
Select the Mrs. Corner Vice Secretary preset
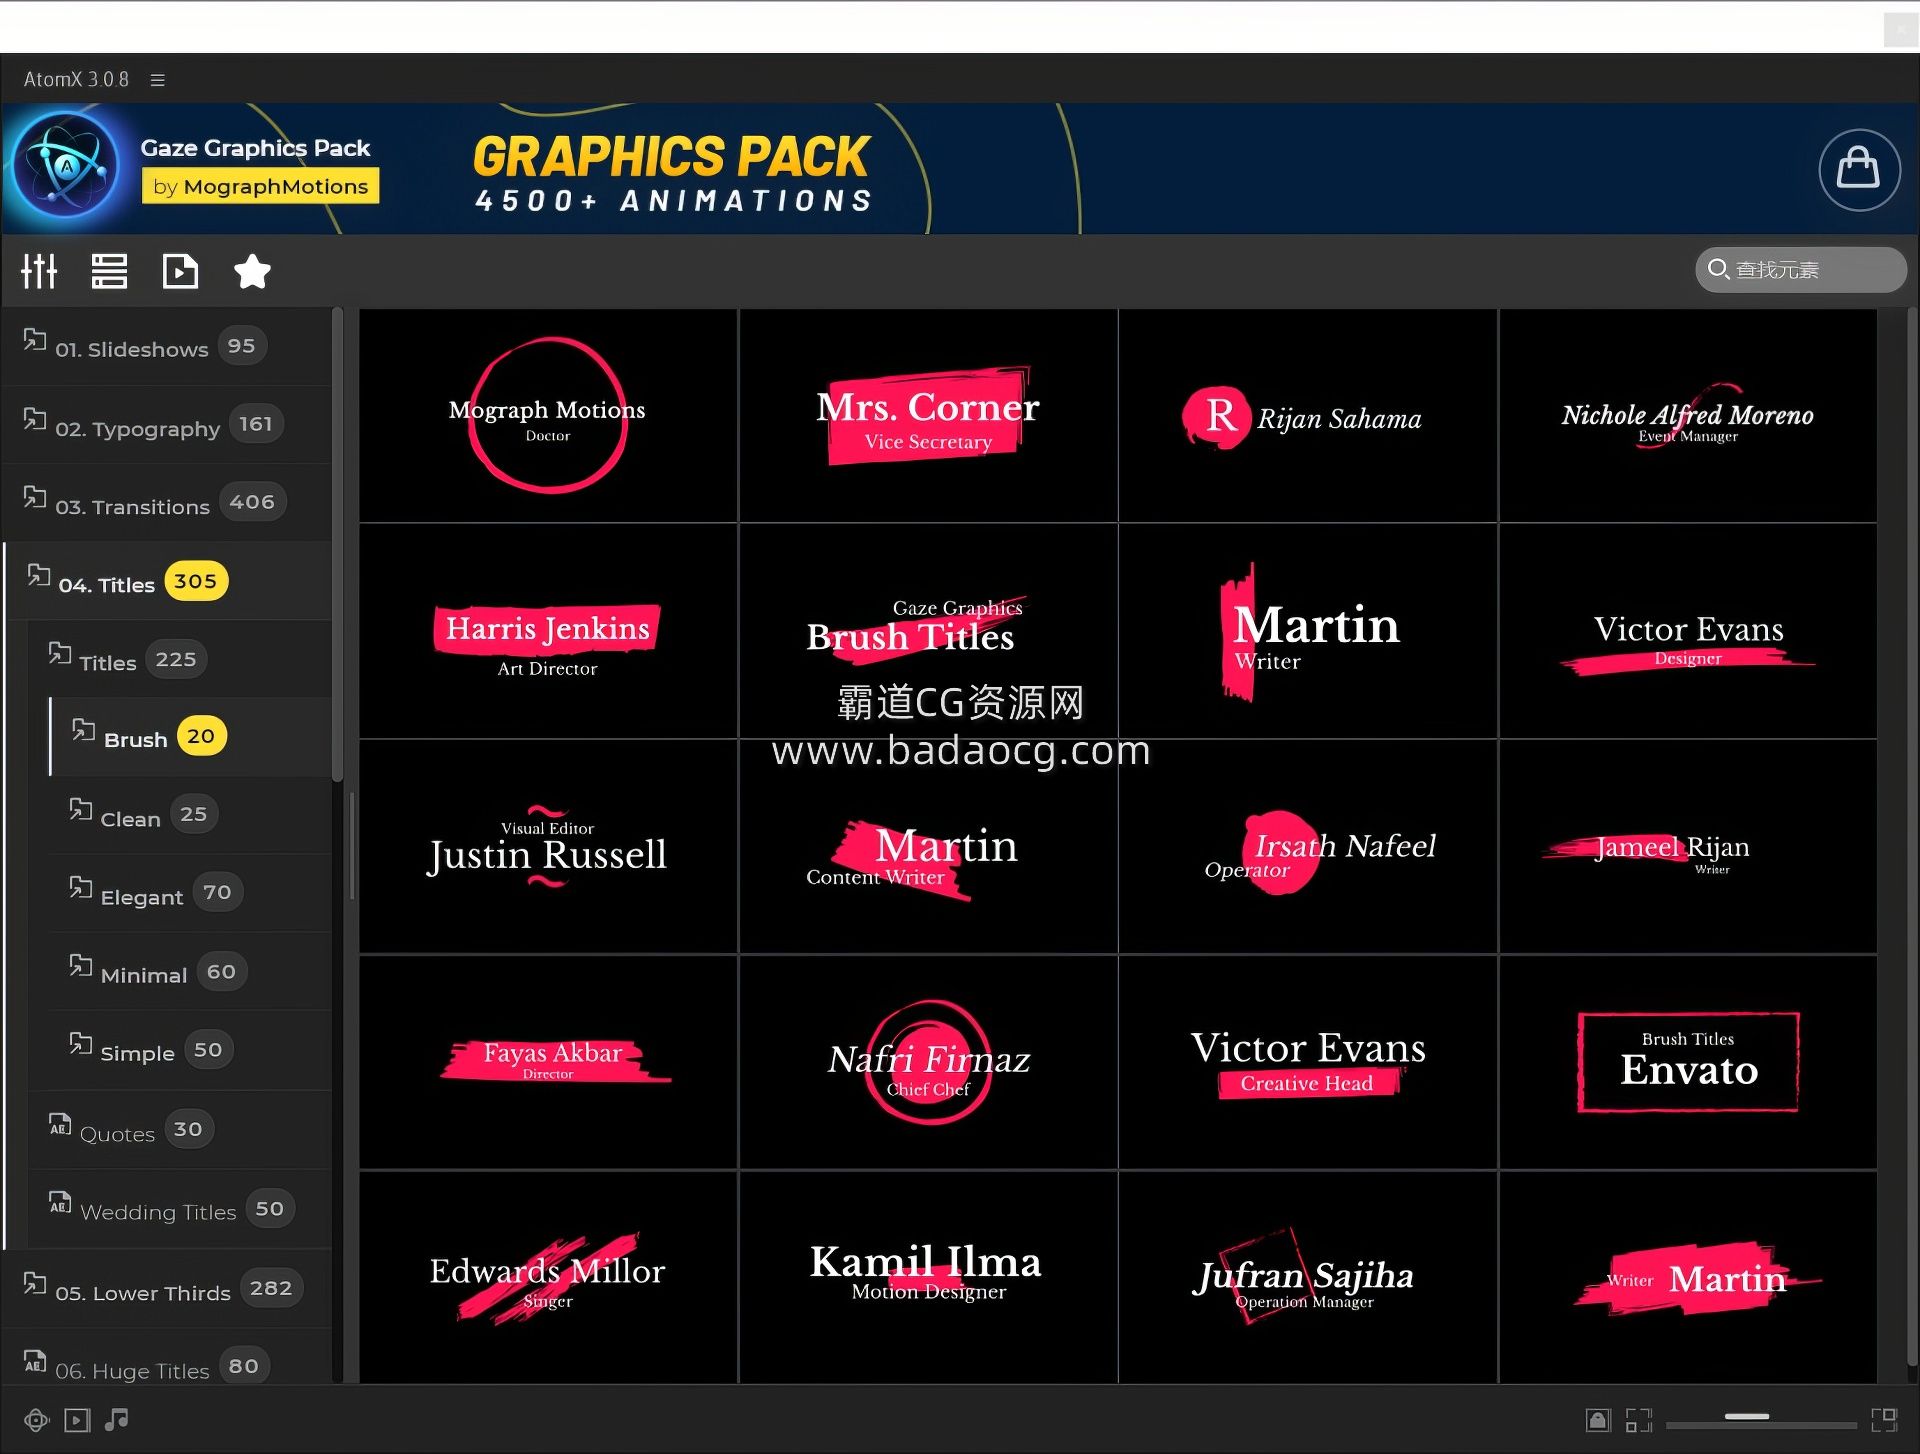pyautogui.click(x=928, y=415)
